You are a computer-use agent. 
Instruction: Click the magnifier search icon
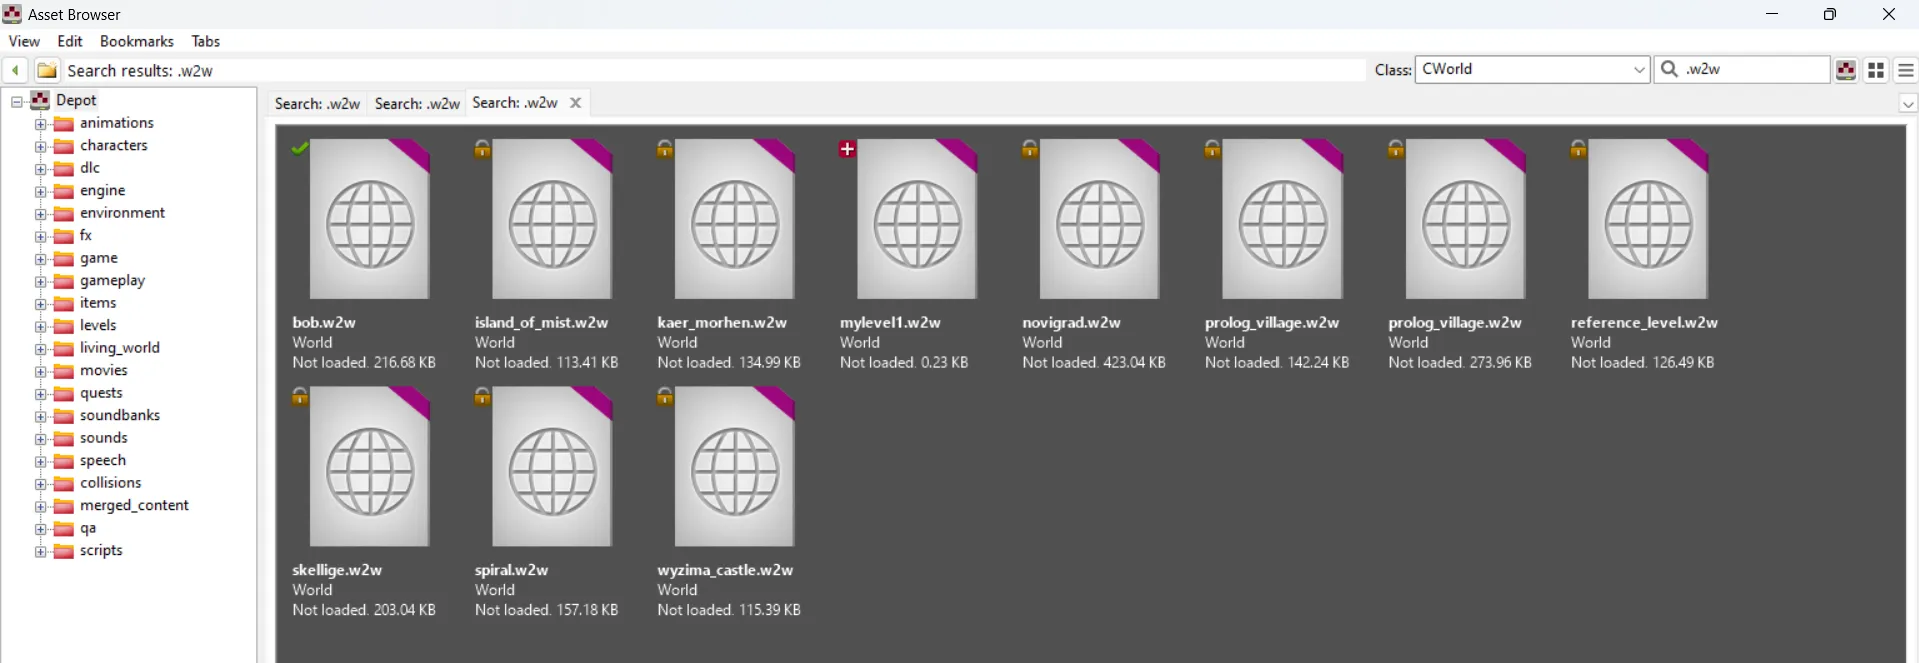coord(1669,69)
